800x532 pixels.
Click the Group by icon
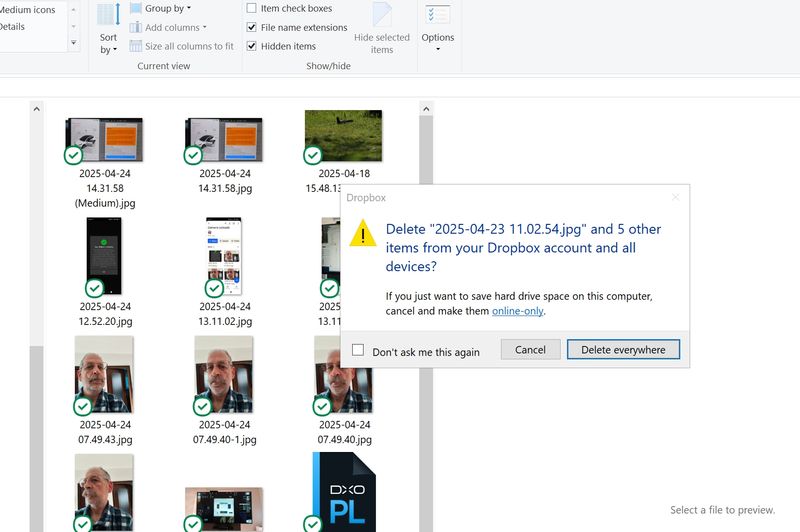[x=136, y=8]
